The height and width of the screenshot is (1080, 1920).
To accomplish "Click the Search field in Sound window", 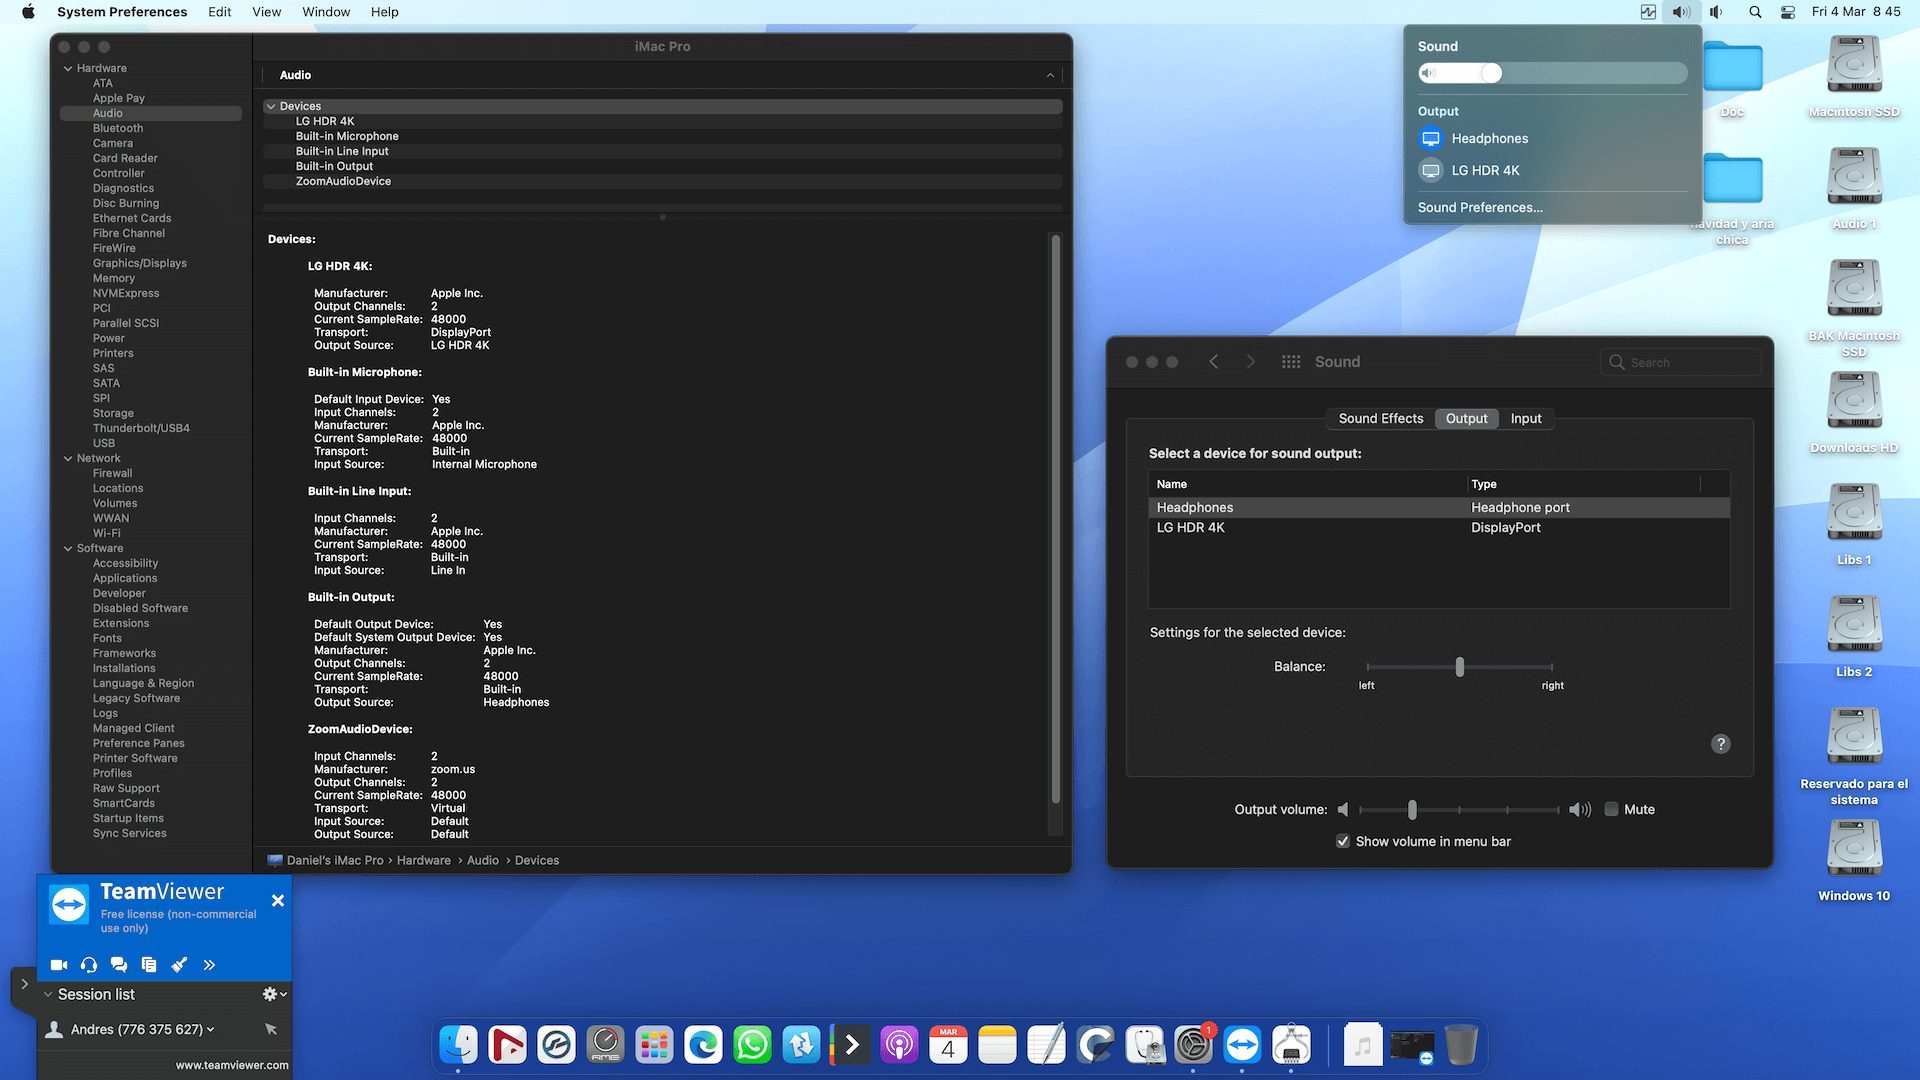I will coord(1680,362).
